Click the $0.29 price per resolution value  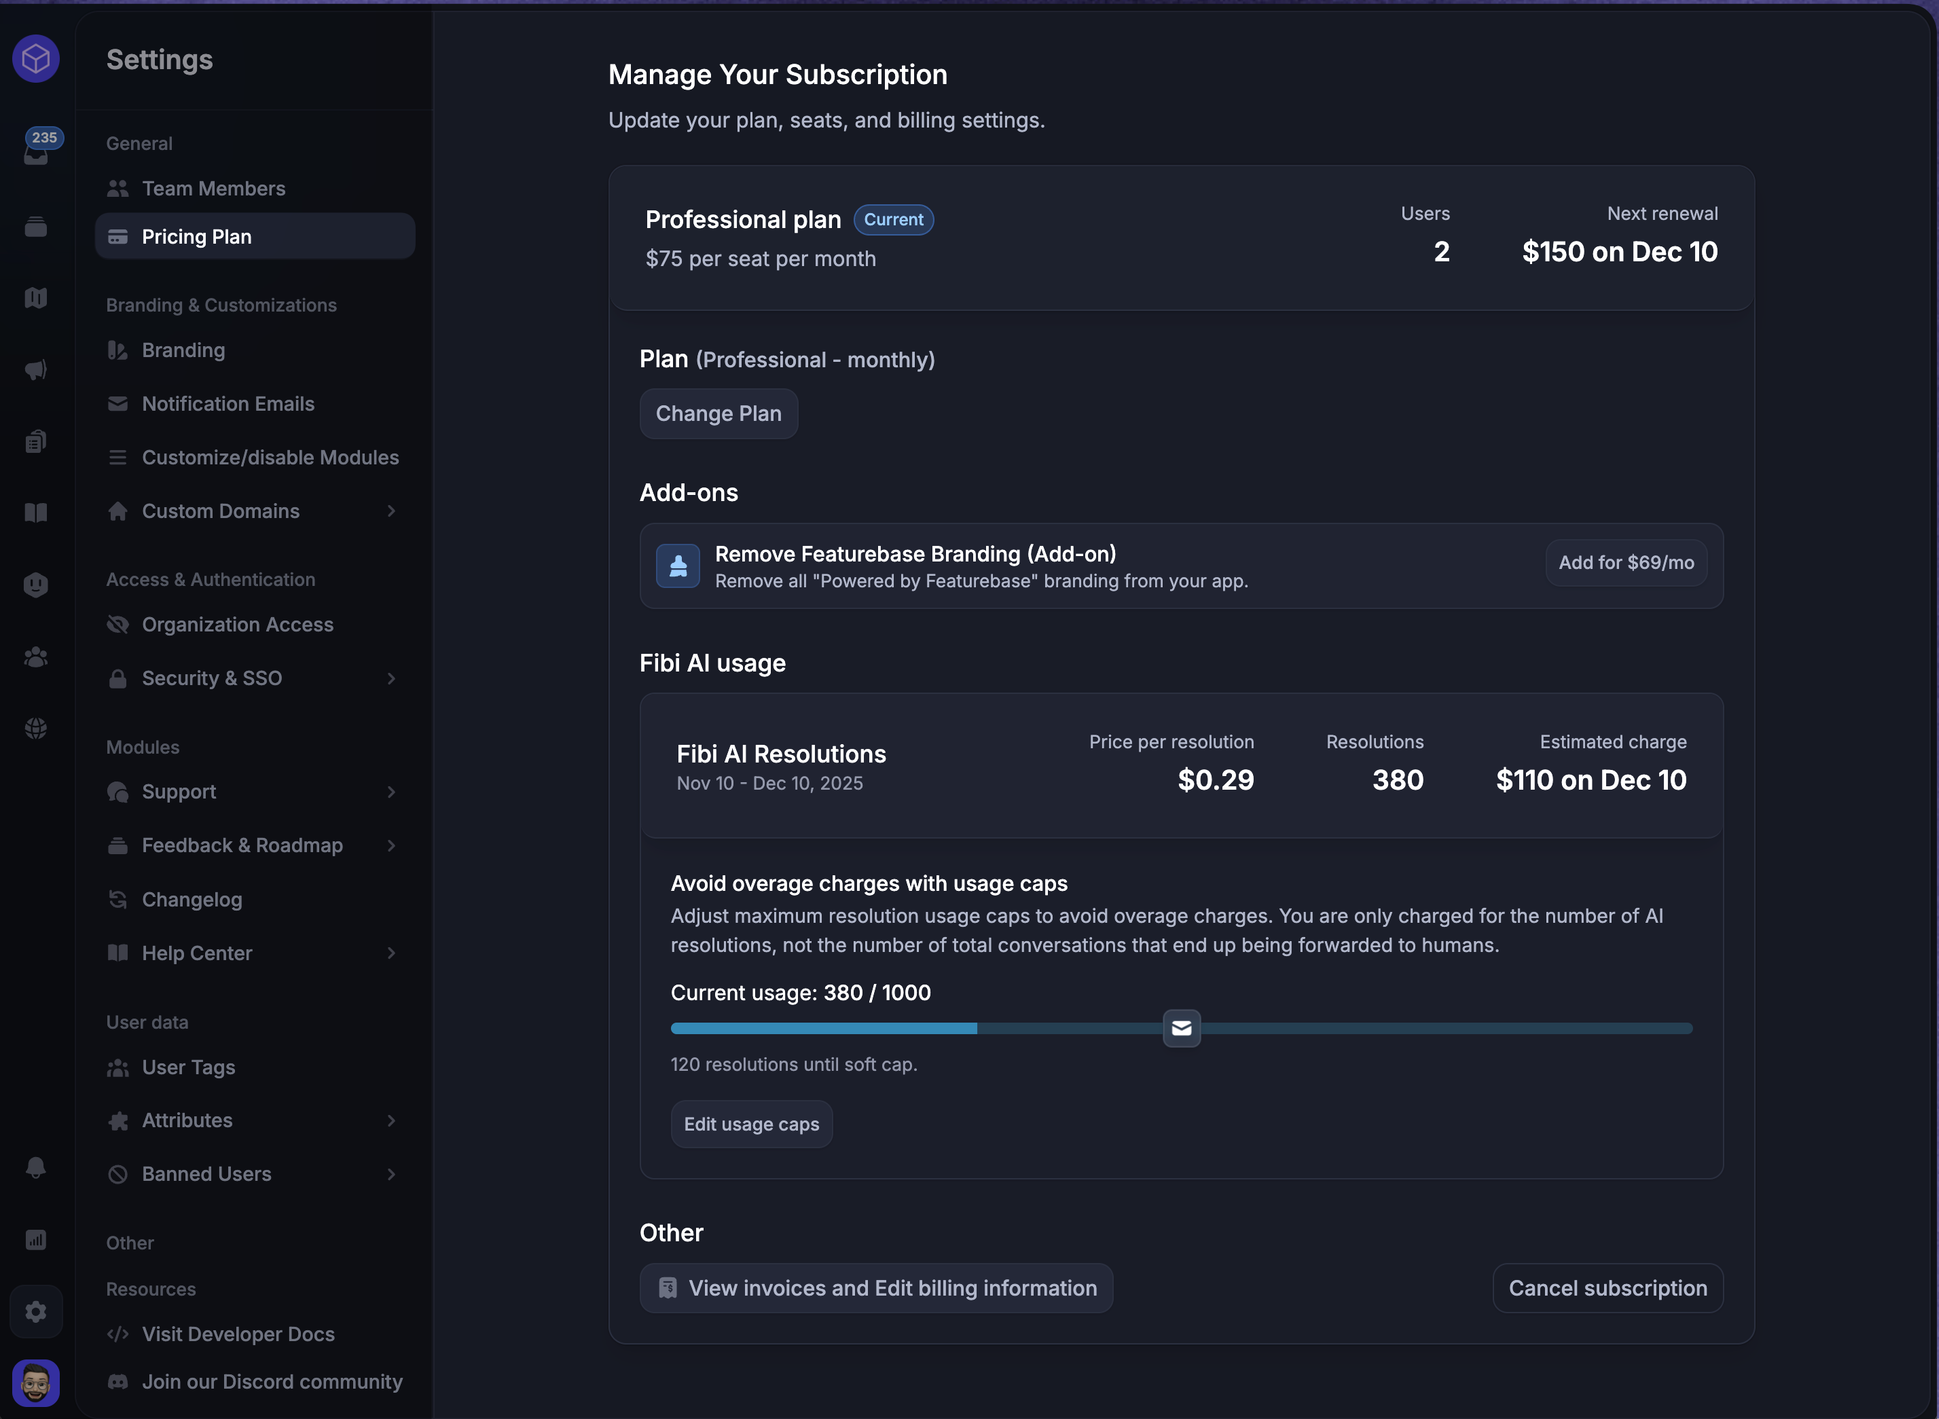pyautogui.click(x=1216, y=780)
